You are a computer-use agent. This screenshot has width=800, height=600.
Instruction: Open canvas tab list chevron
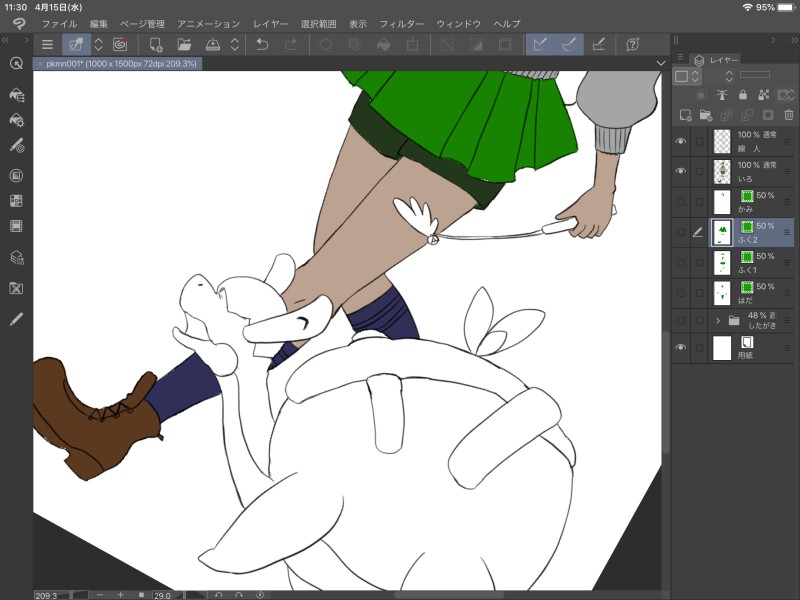pos(661,63)
